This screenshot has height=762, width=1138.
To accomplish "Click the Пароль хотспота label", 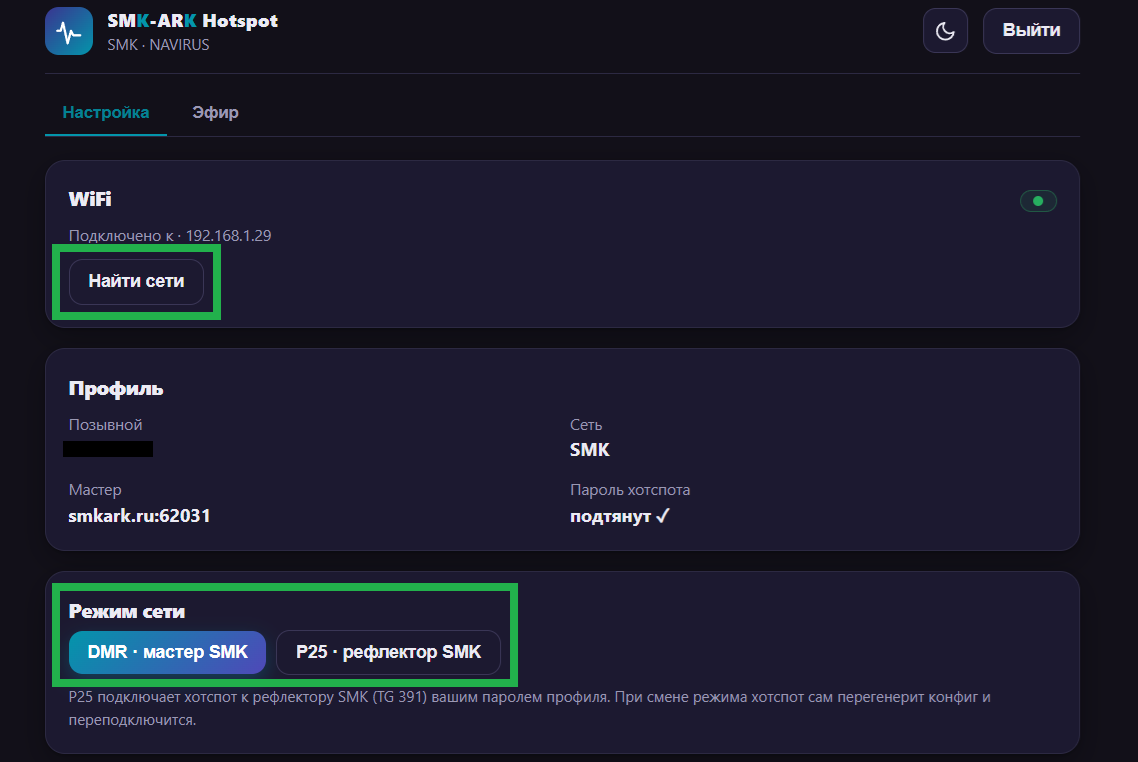I will (630, 490).
